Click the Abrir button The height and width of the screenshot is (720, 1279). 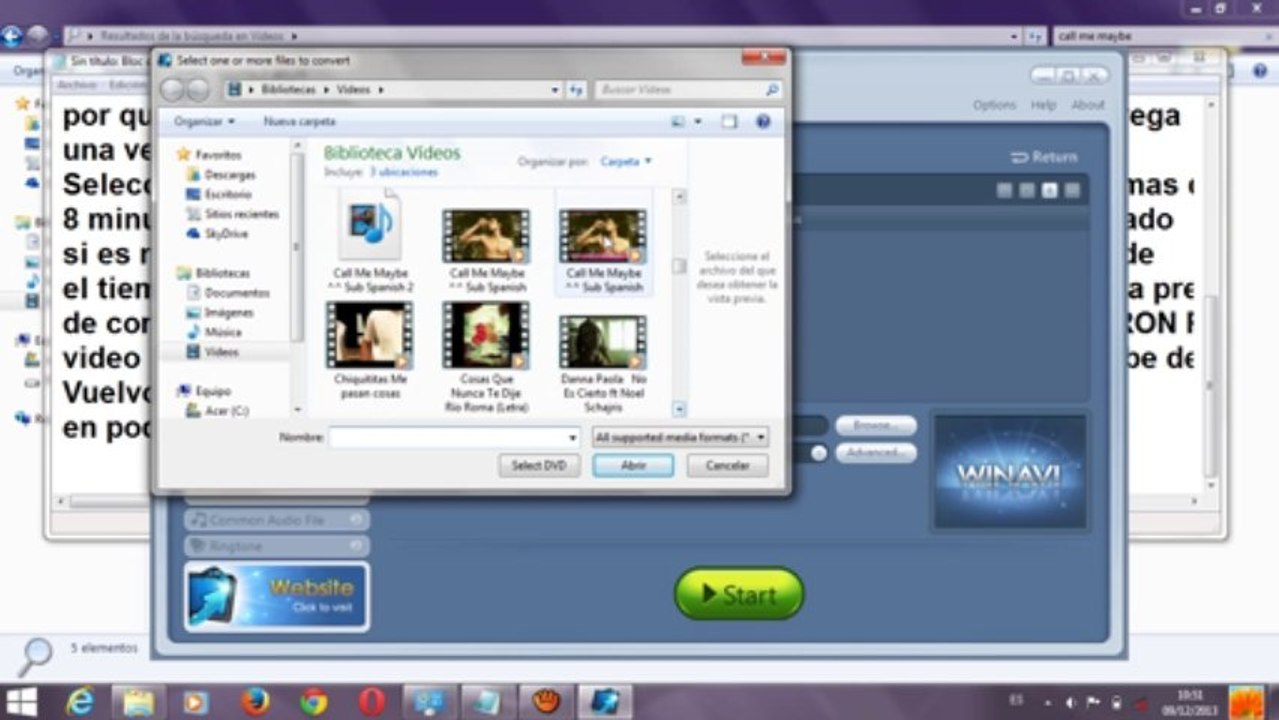[633, 466]
